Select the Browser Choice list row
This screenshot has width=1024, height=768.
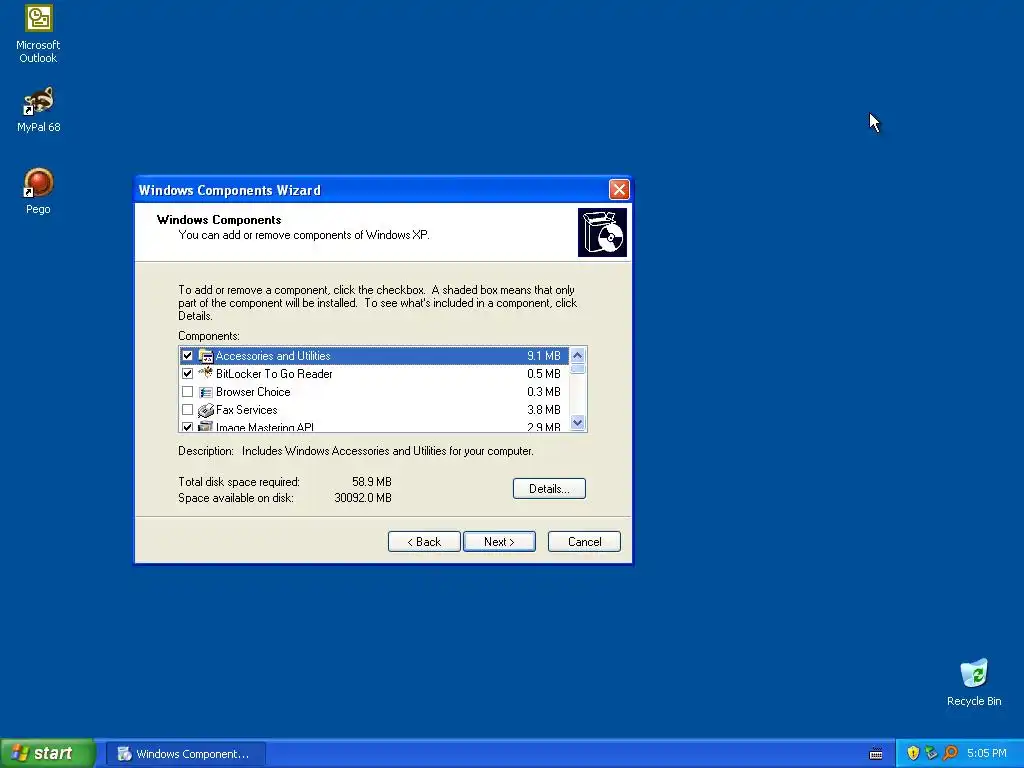coord(374,392)
